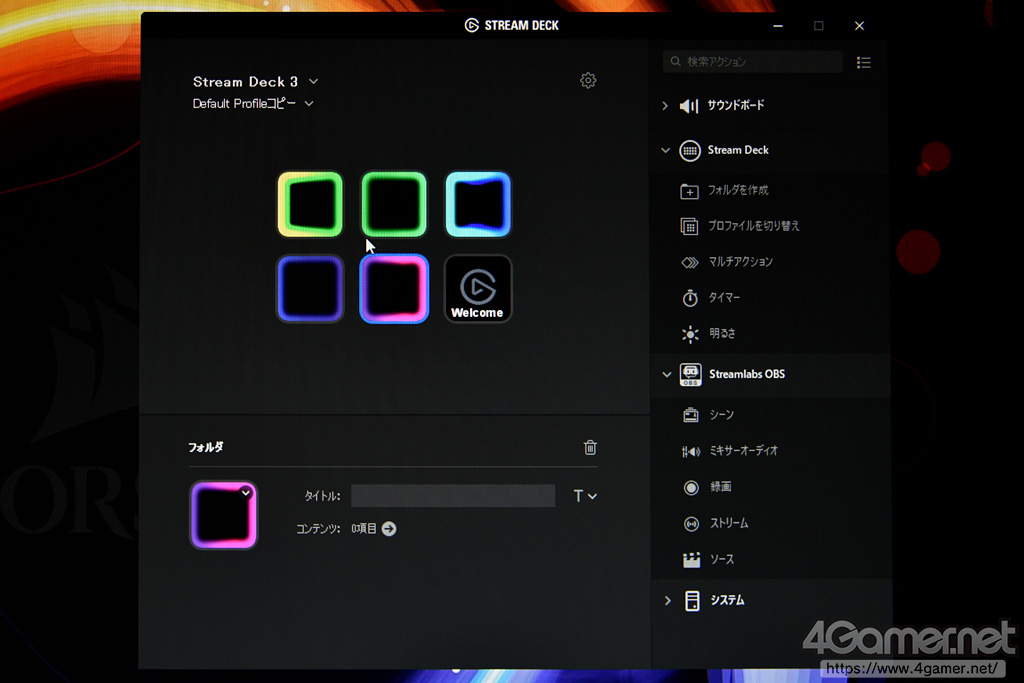Click the Streamlabs OBS category label
The image size is (1024, 683).
[x=746, y=374]
